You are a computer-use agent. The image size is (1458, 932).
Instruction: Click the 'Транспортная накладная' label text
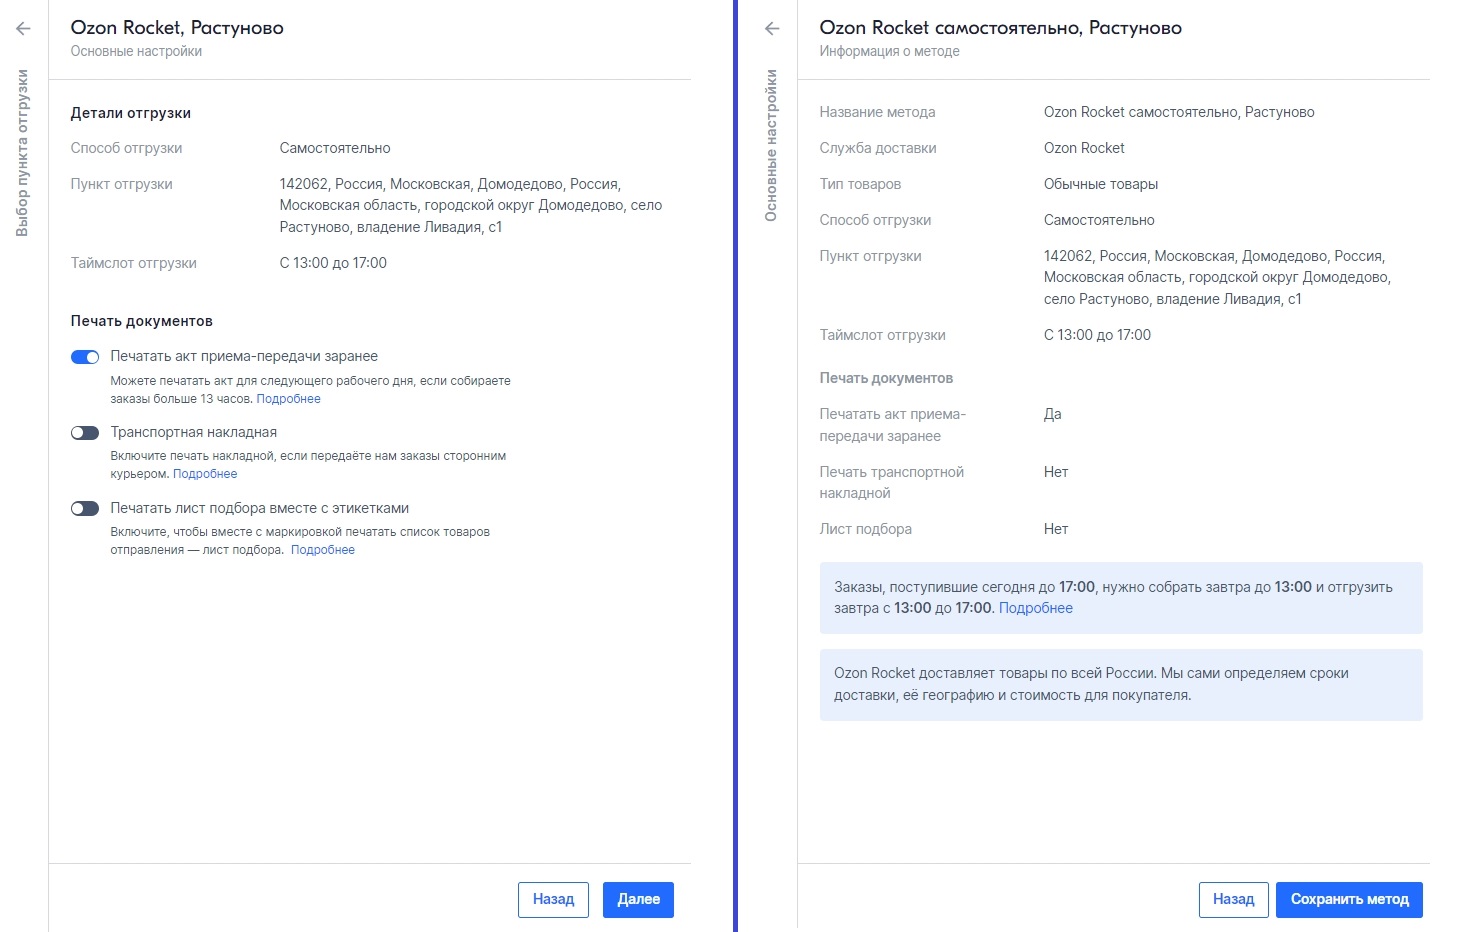[x=193, y=432]
